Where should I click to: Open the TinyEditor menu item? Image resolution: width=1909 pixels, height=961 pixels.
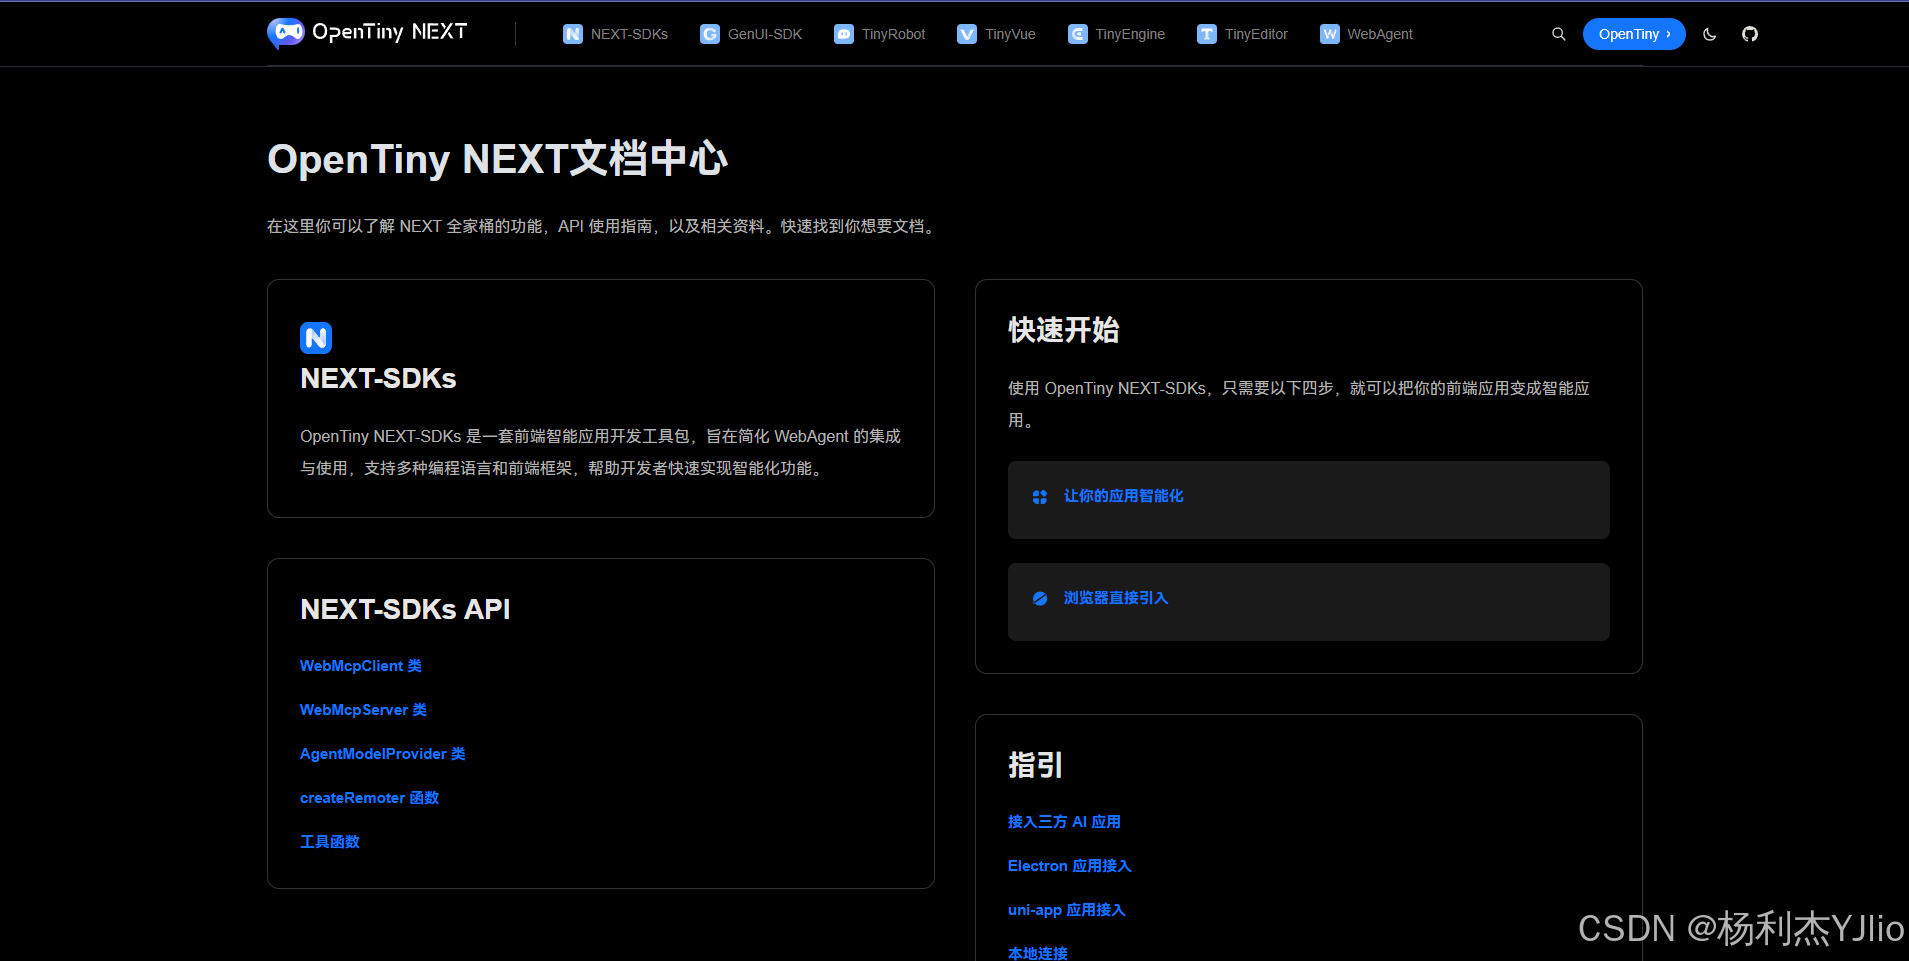click(1243, 34)
